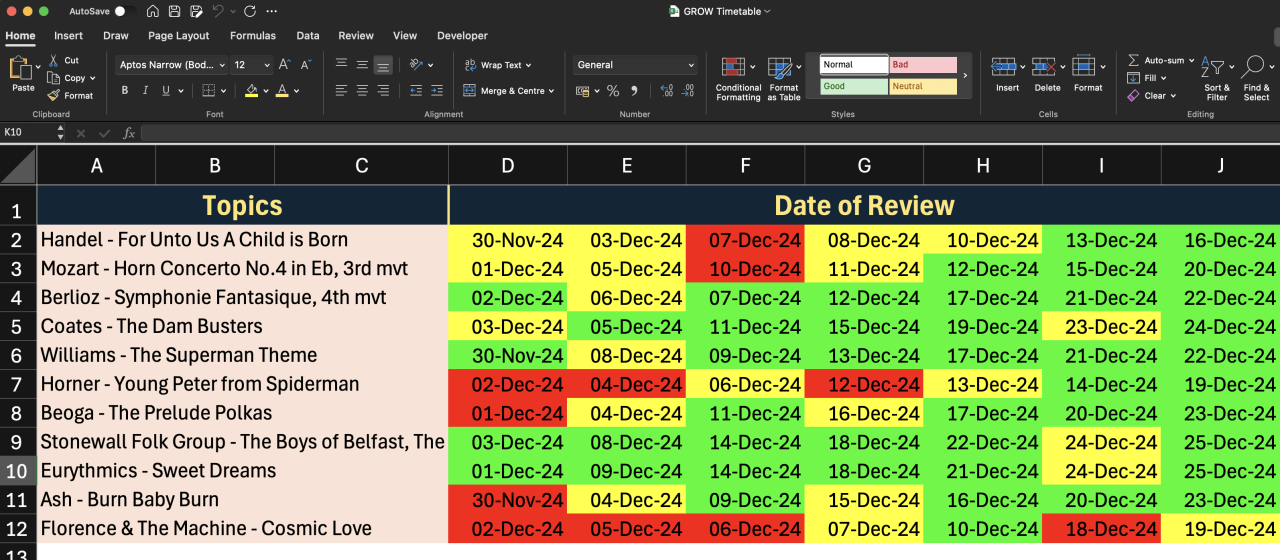Select the Eurythmics - Sweet Dreams cell
The width and height of the screenshot is (1280, 560).
tap(243, 471)
